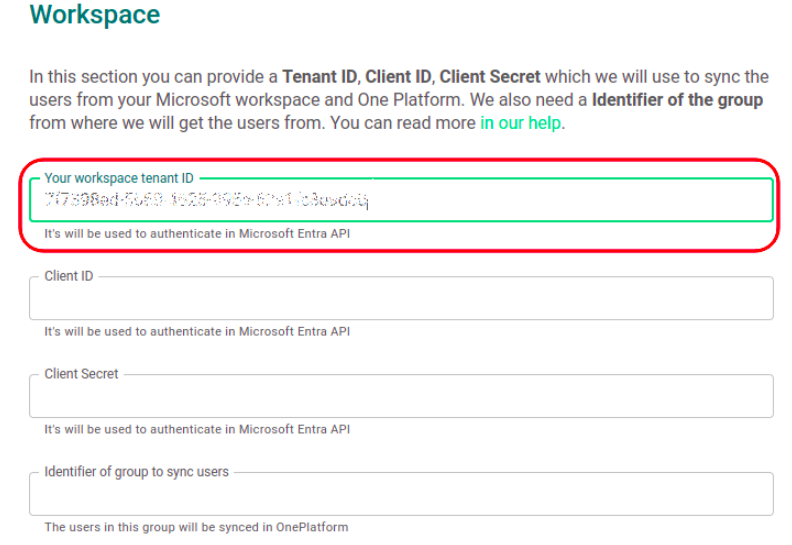Click the "Your workspace tenant ID" field label
Image resolution: width=792 pixels, height=545 pixels.
click(x=119, y=178)
